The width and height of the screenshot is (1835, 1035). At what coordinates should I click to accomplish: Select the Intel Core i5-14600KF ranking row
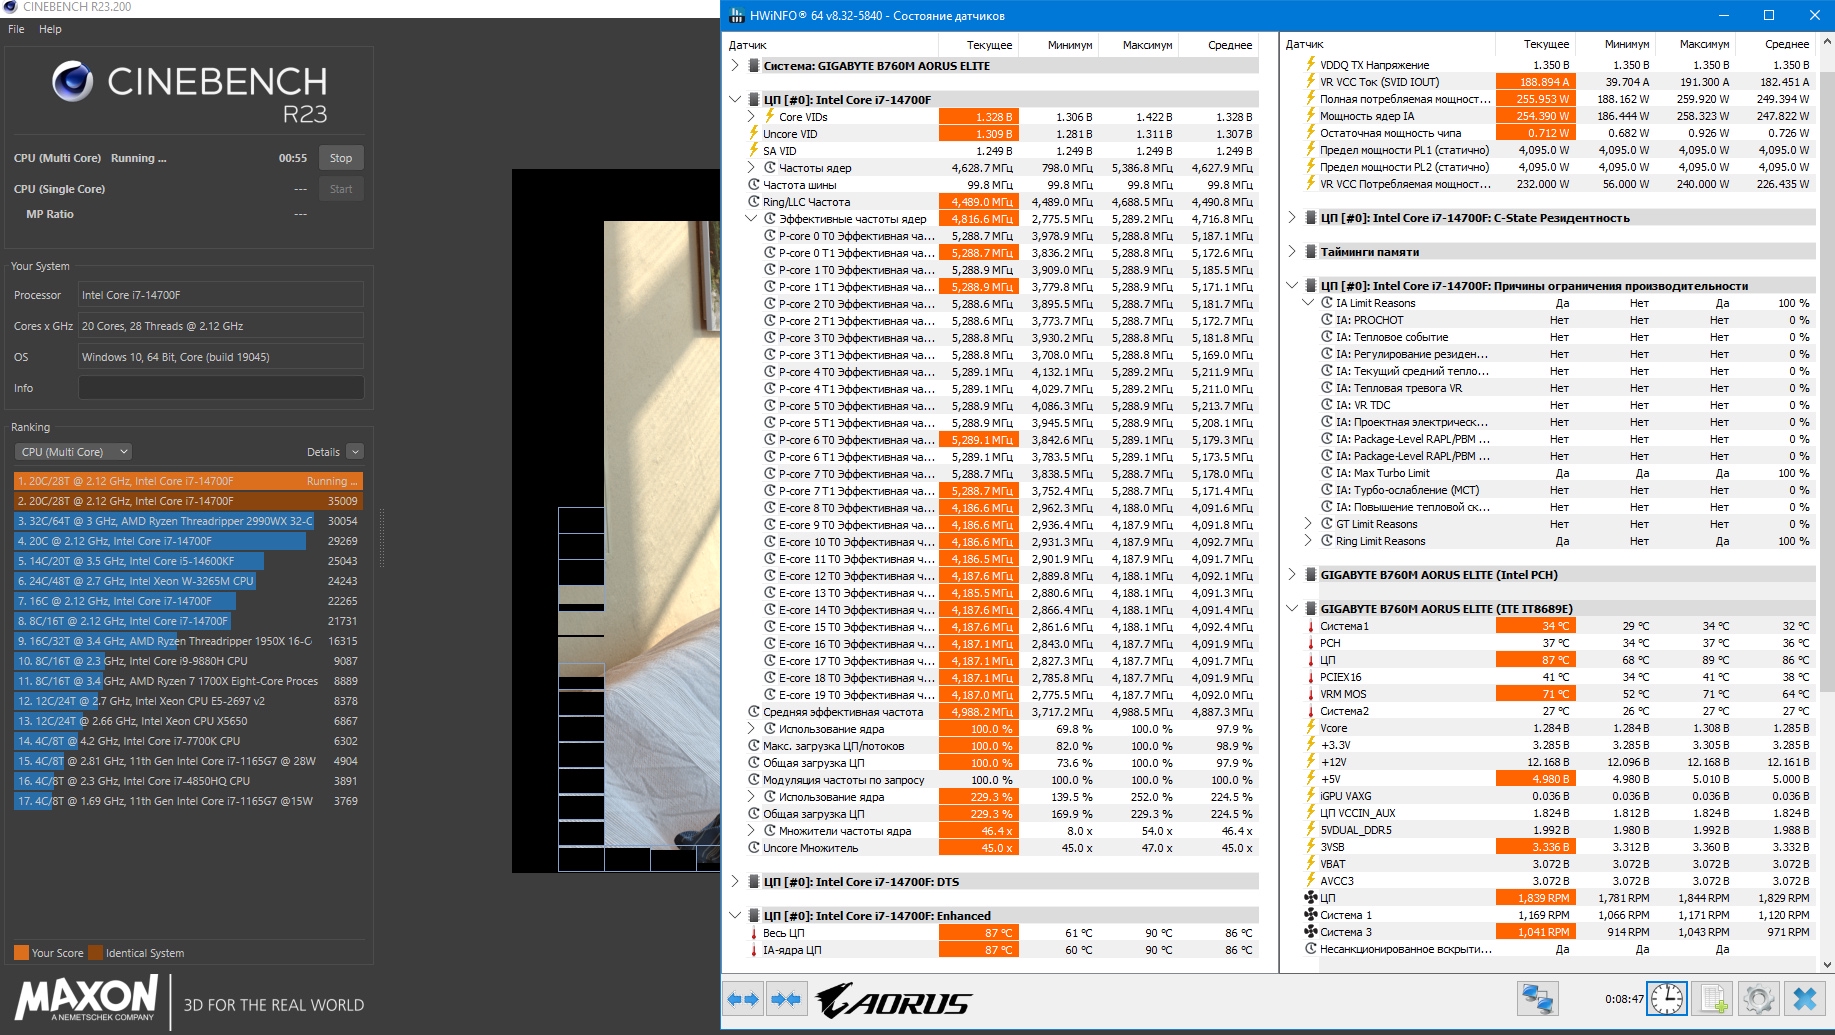pos(188,561)
